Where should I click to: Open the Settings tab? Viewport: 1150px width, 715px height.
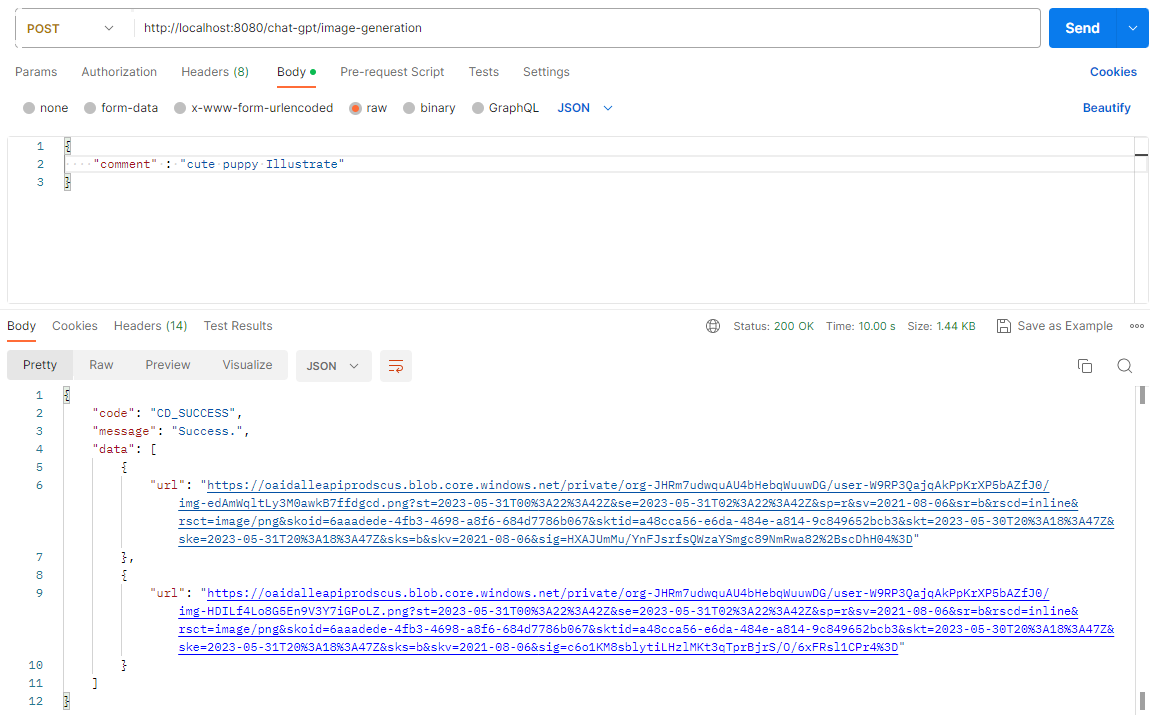[x=546, y=72]
